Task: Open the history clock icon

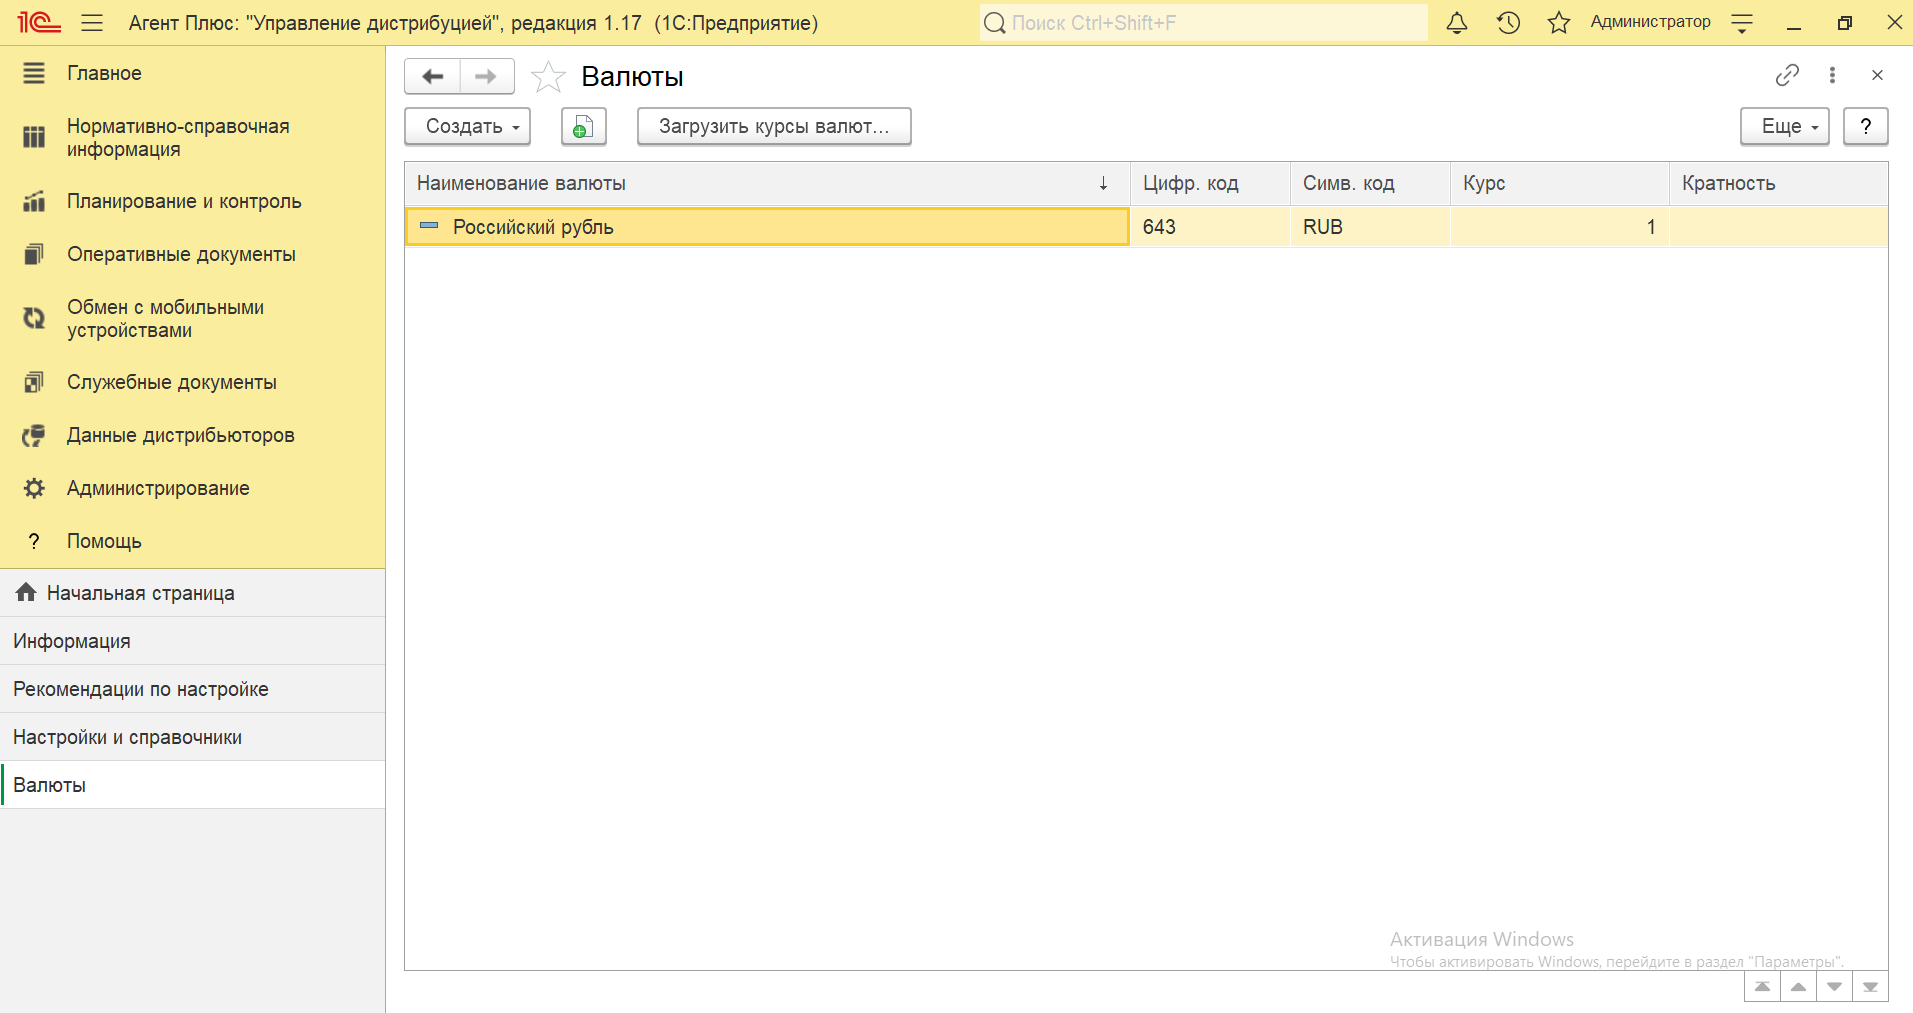Action: (x=1508, y=23)
